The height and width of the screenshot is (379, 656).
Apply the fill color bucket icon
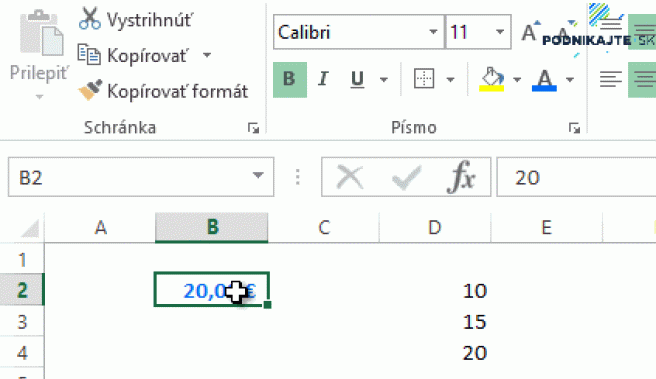point(492,79)
